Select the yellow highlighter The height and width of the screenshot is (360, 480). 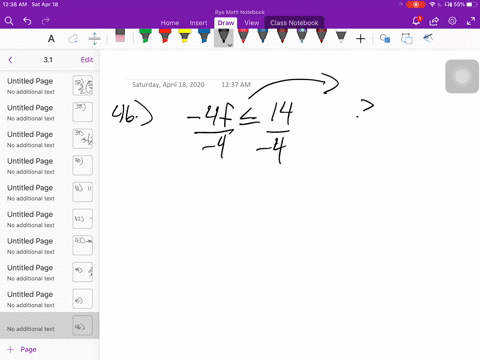(x=184, y=36)
